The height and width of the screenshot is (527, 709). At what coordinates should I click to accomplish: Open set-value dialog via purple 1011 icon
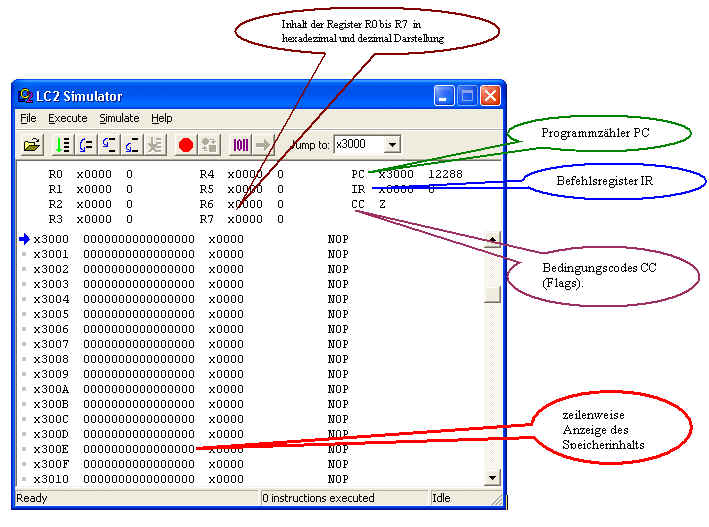(240, 145)
